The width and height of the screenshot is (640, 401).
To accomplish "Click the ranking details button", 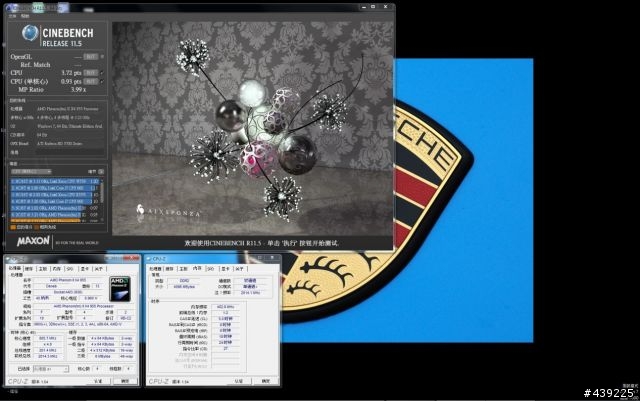I will pyautogui.click(x=101, y=172).
